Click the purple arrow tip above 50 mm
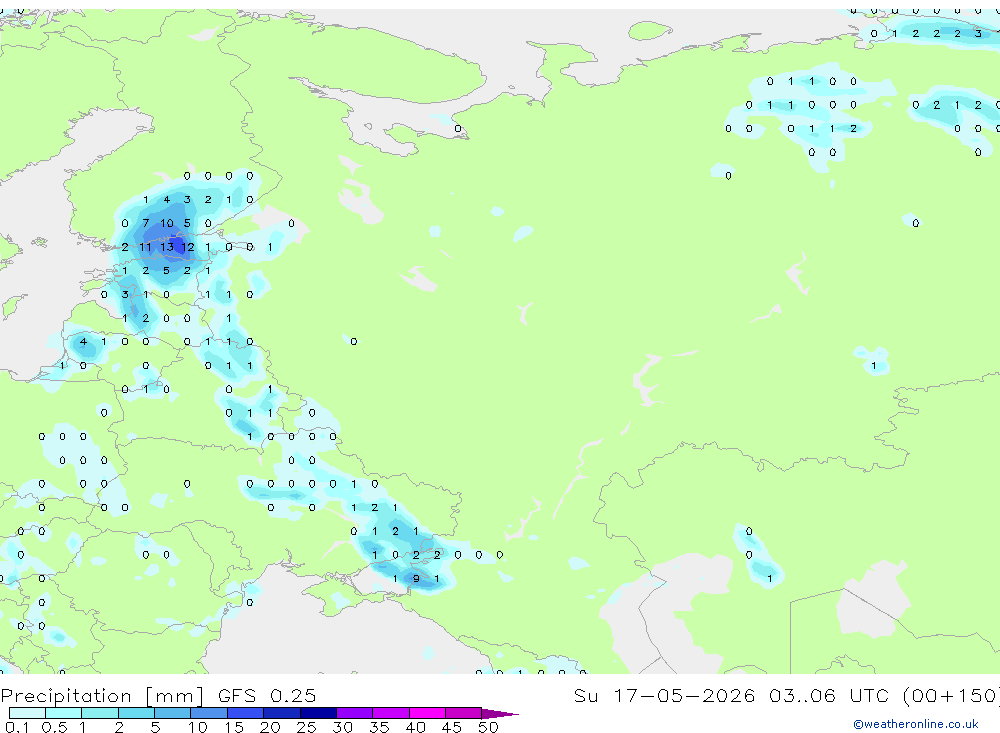Image resolution: width=1000 pixels, height=733 pixels. click(500, 713)
